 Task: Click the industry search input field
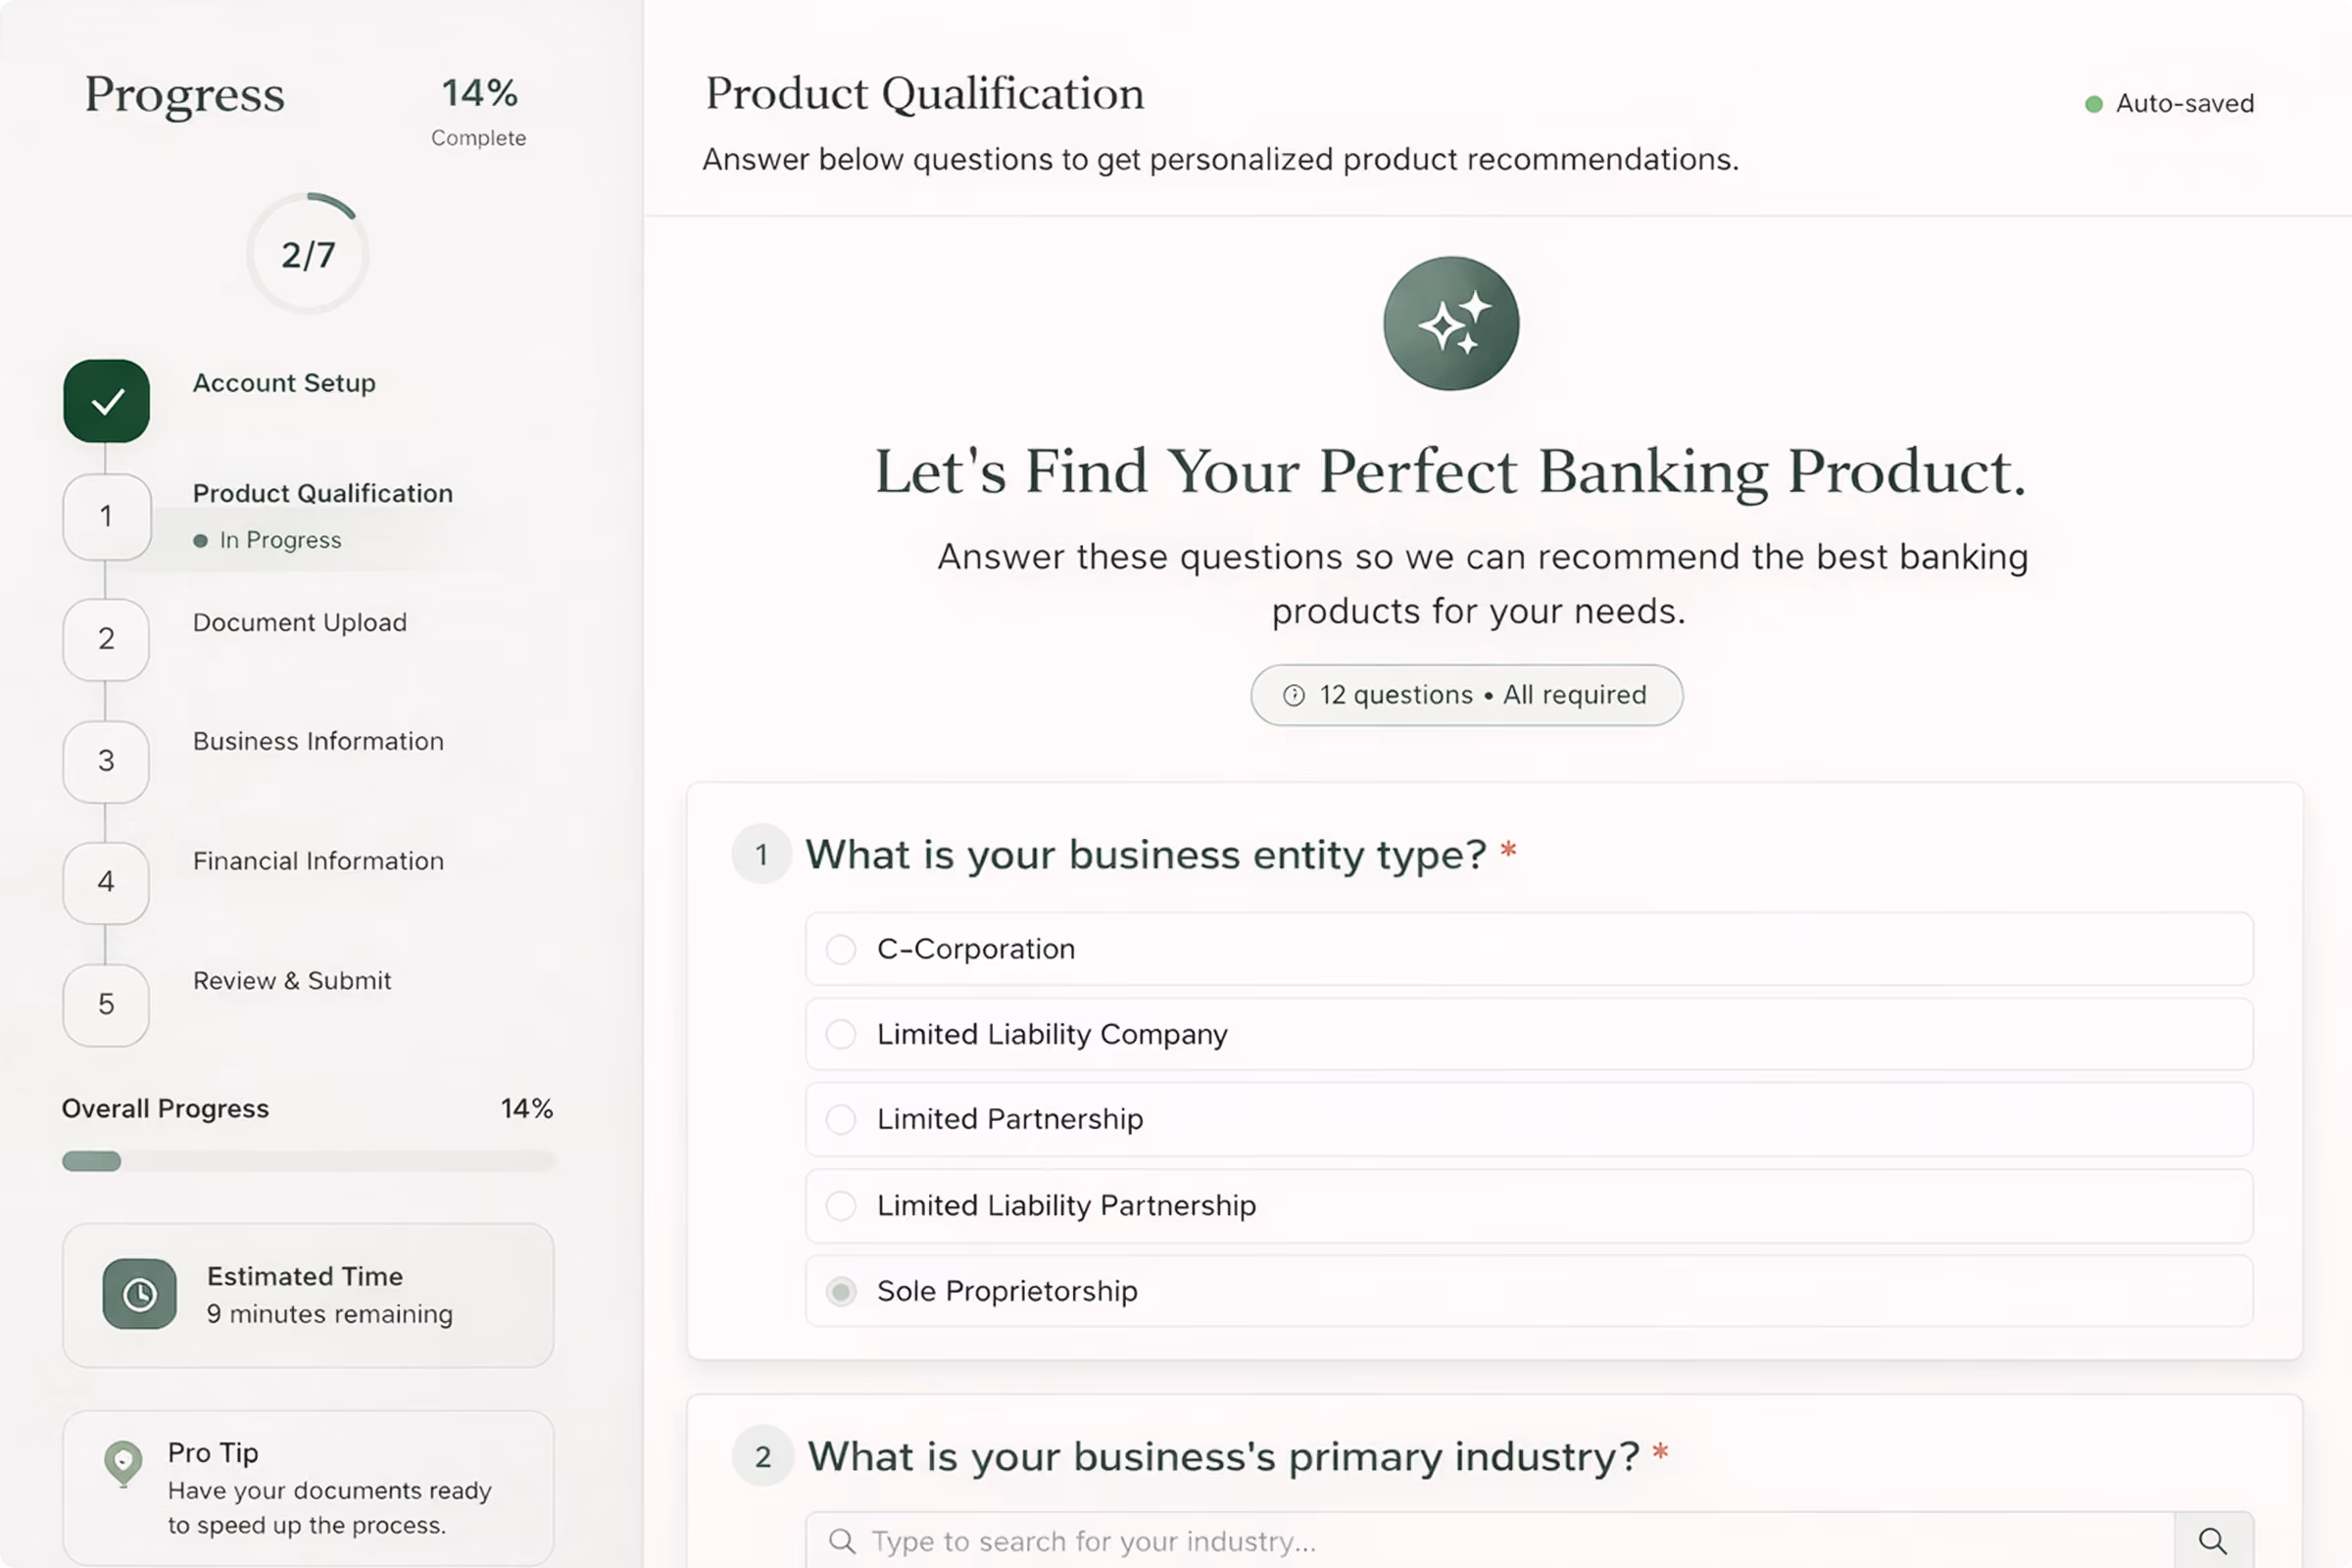1490,1541
